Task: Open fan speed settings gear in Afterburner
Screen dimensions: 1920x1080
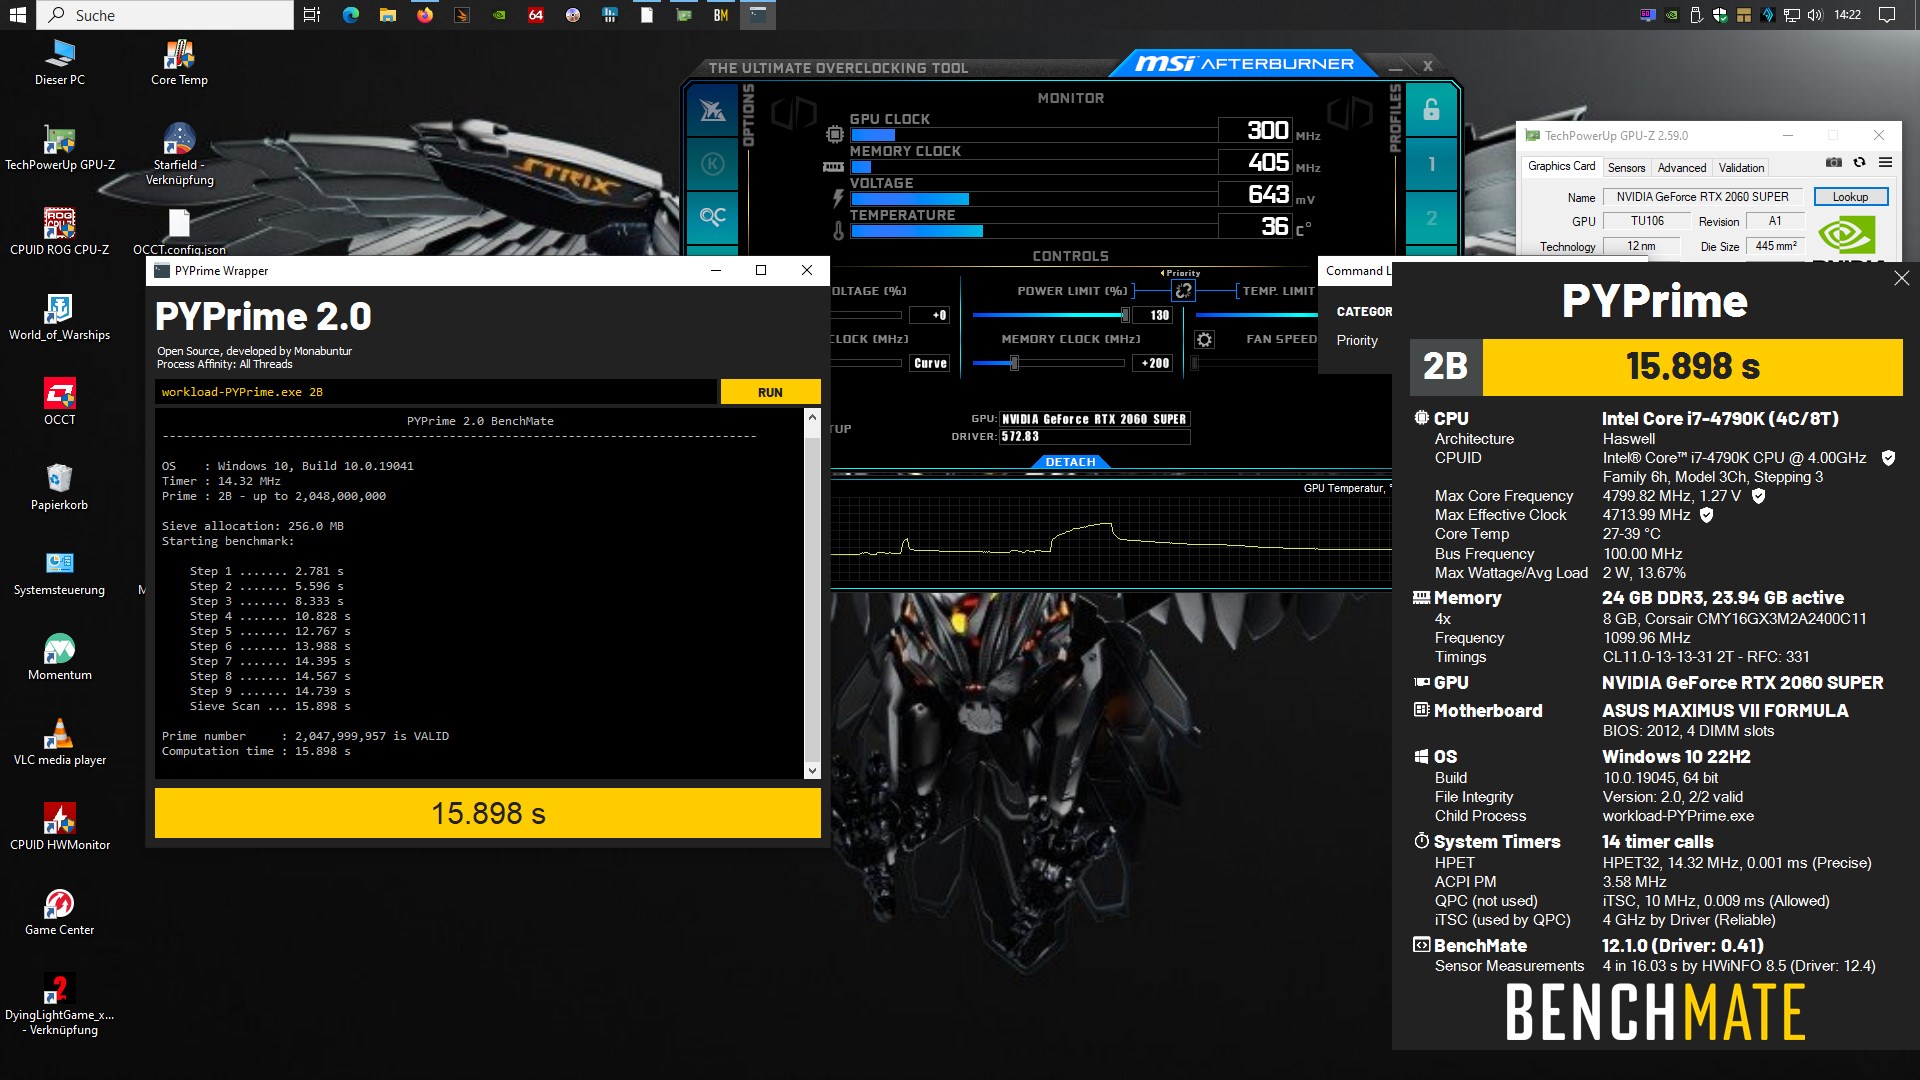Action: click(x=1204, y=340)
